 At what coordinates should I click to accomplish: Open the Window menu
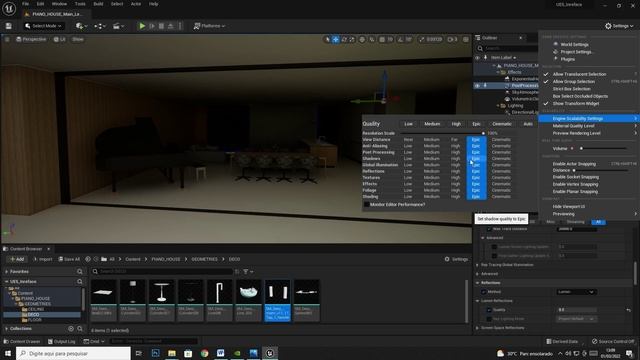(x=59, y=4)
